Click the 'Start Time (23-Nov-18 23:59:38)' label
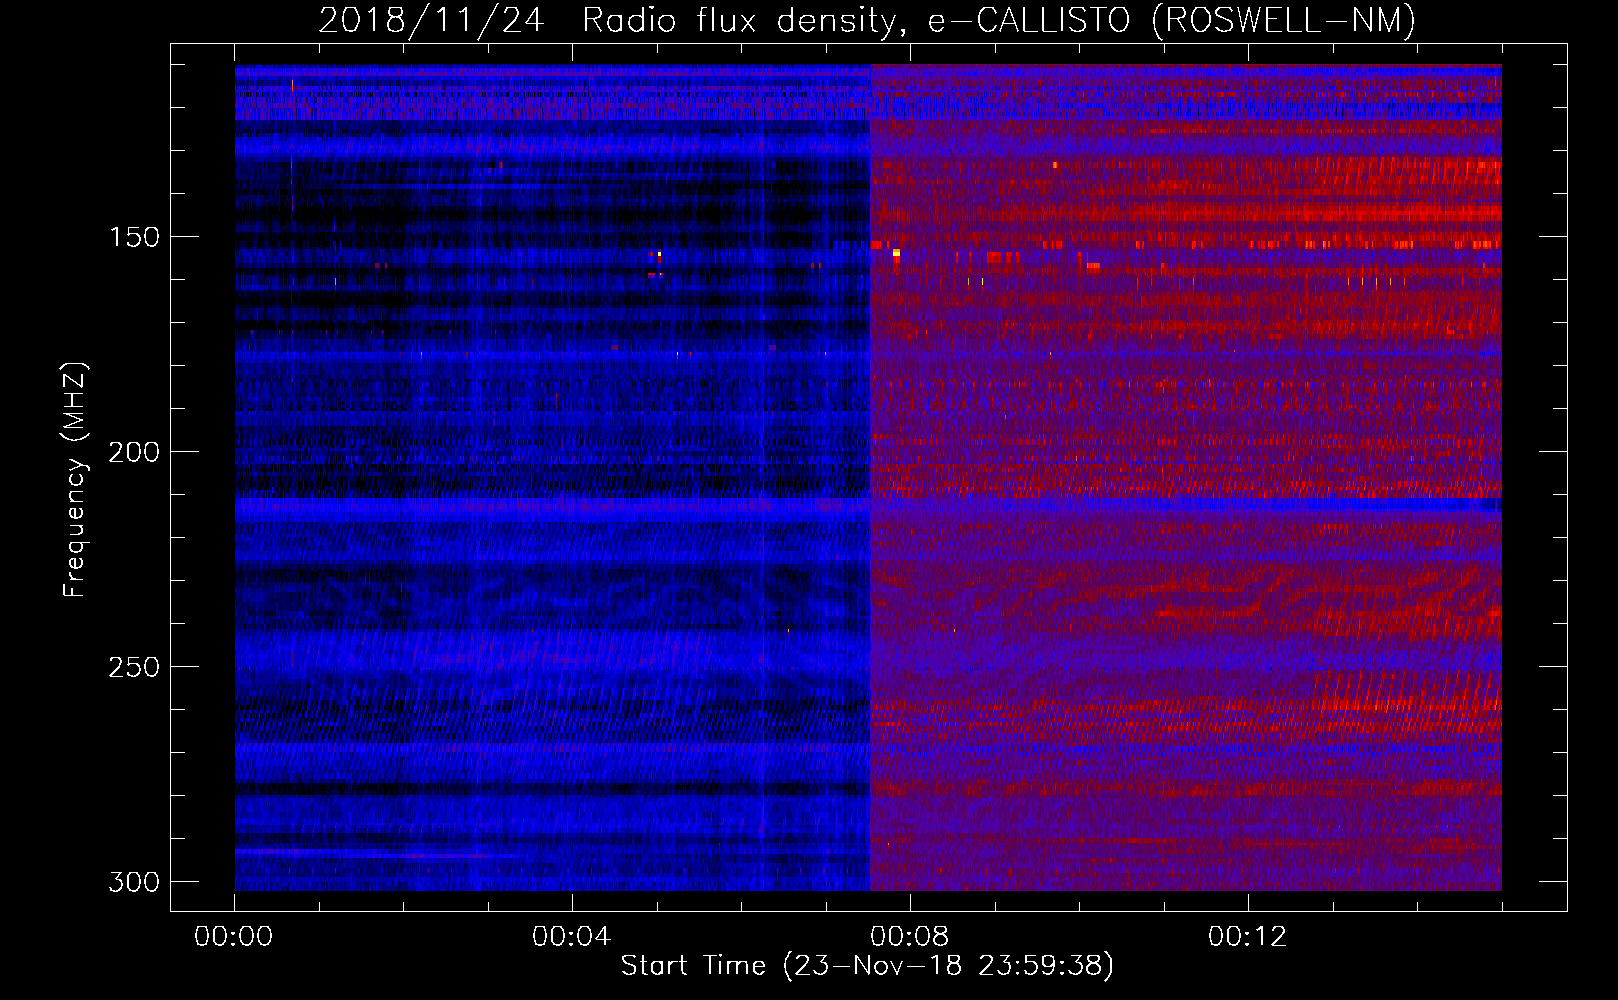Screen dimensions: 1618x1000 click(x=867, y=966)
